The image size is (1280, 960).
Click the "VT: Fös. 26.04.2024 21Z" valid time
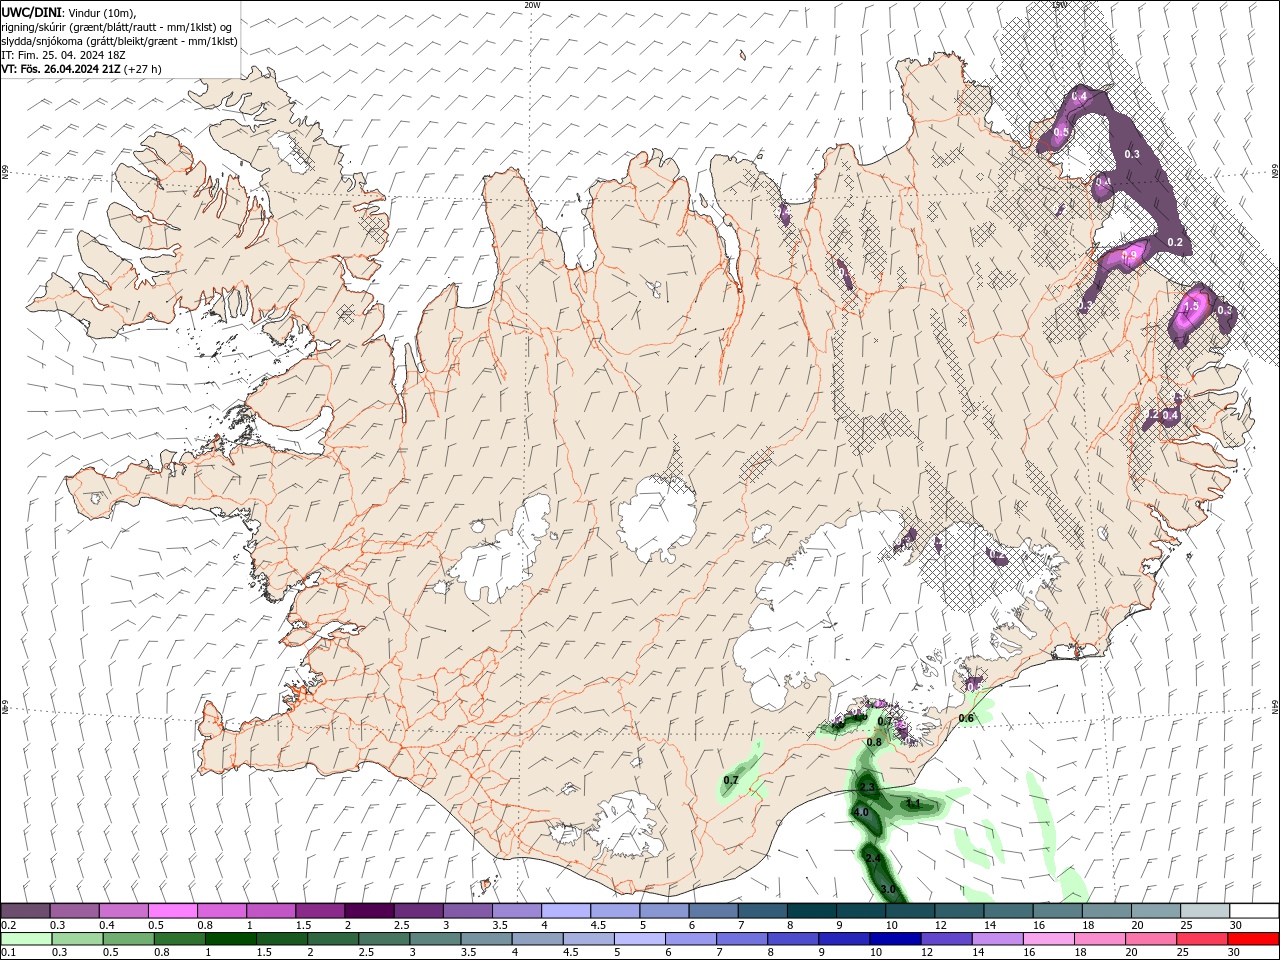coord(61,69)
